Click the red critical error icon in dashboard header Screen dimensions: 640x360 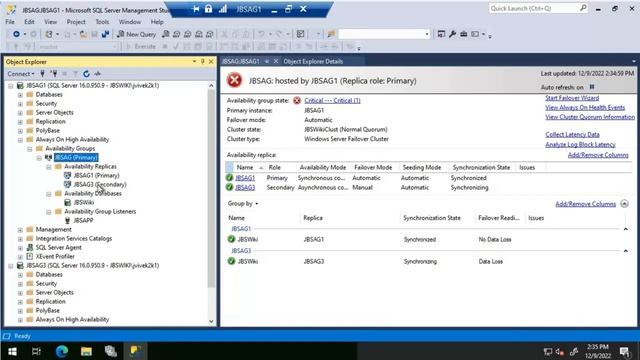[x=235, y=80]
